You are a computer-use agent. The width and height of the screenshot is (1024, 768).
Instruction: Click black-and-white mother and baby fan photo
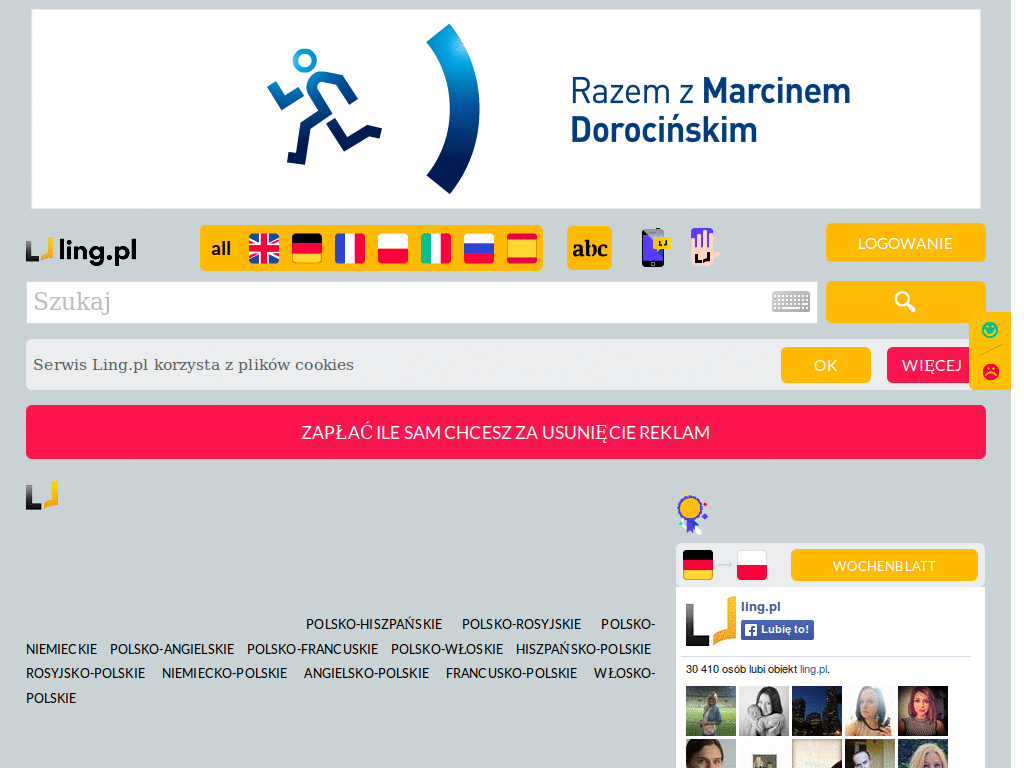pyautogui.click(x=764, y=711)
